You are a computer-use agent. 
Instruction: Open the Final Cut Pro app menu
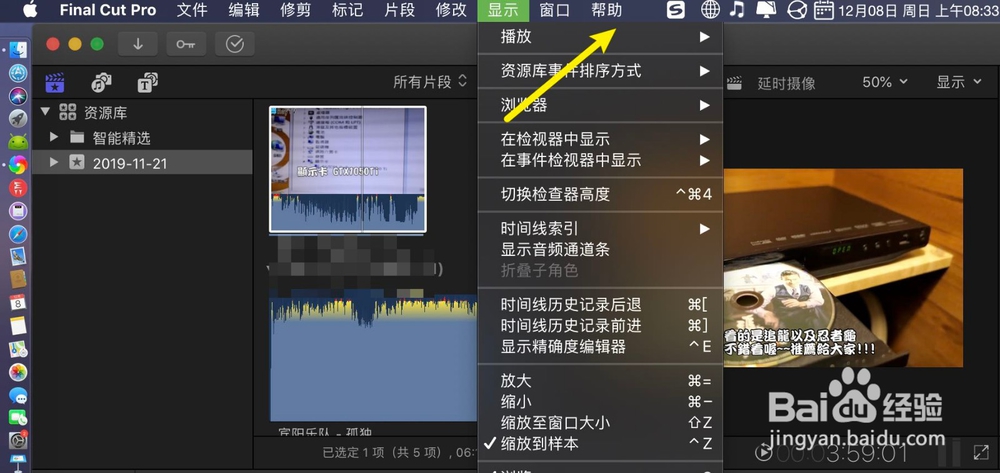click(x=108, y=10)
